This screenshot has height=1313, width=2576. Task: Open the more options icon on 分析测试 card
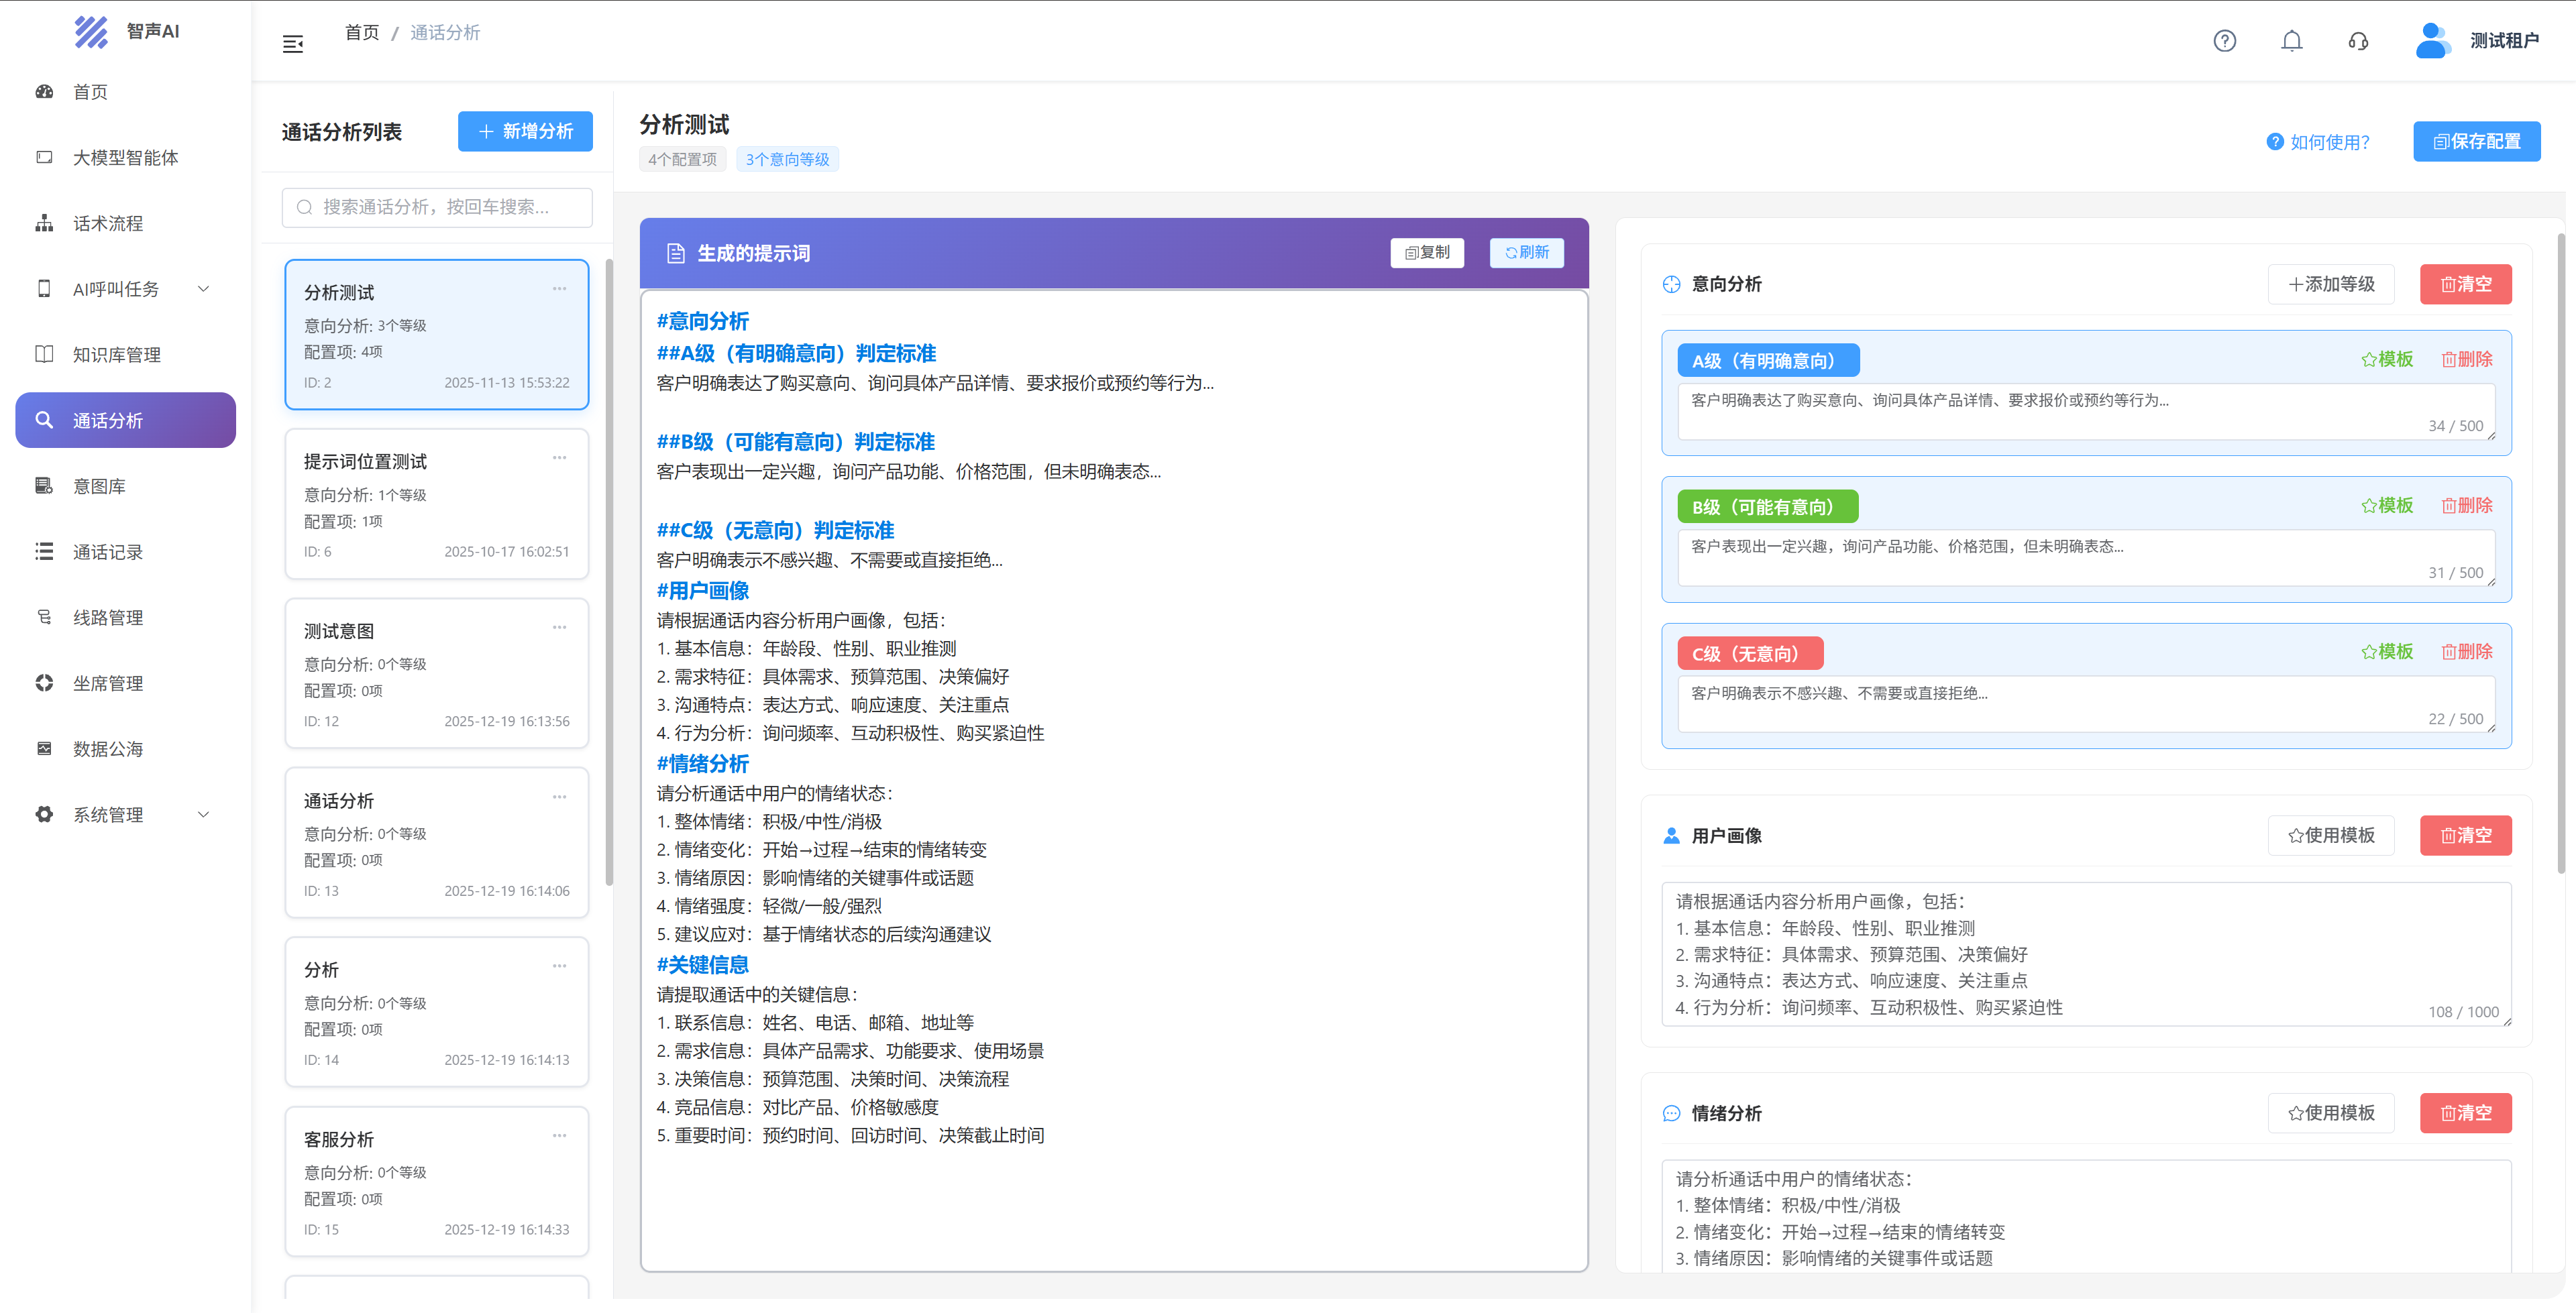point(559,289)
